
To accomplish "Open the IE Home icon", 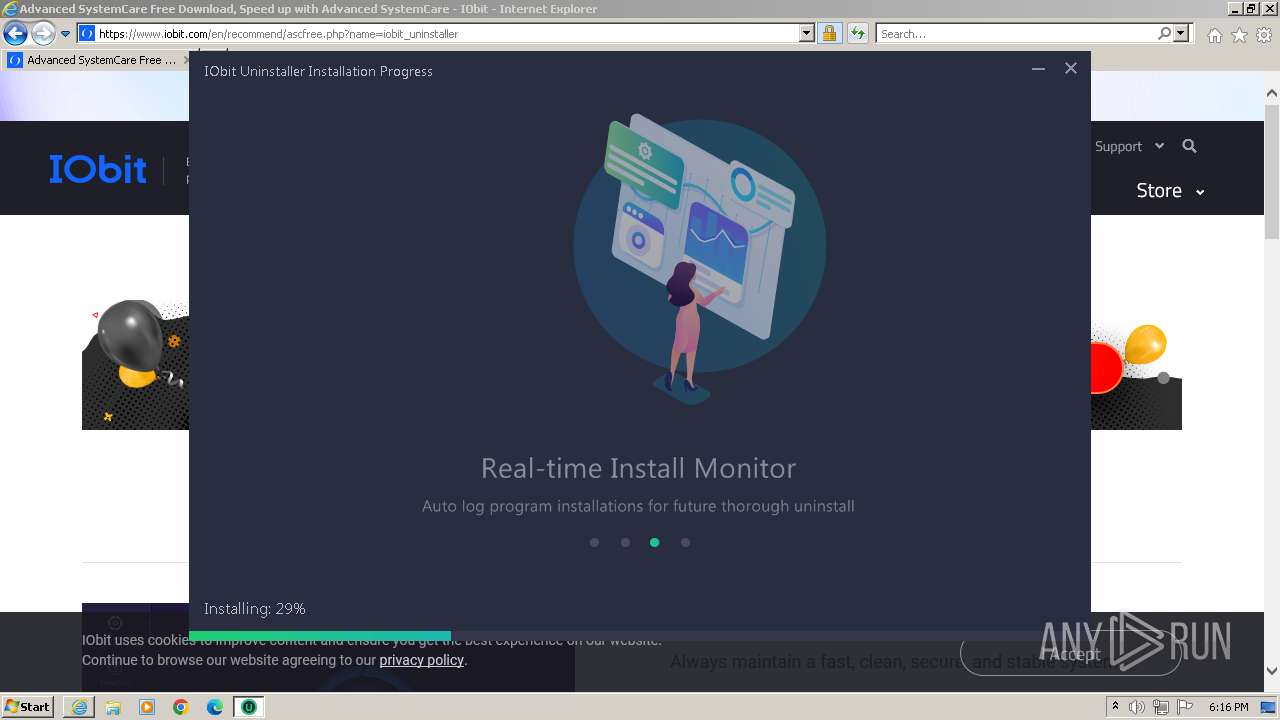I will point(1214,35).
